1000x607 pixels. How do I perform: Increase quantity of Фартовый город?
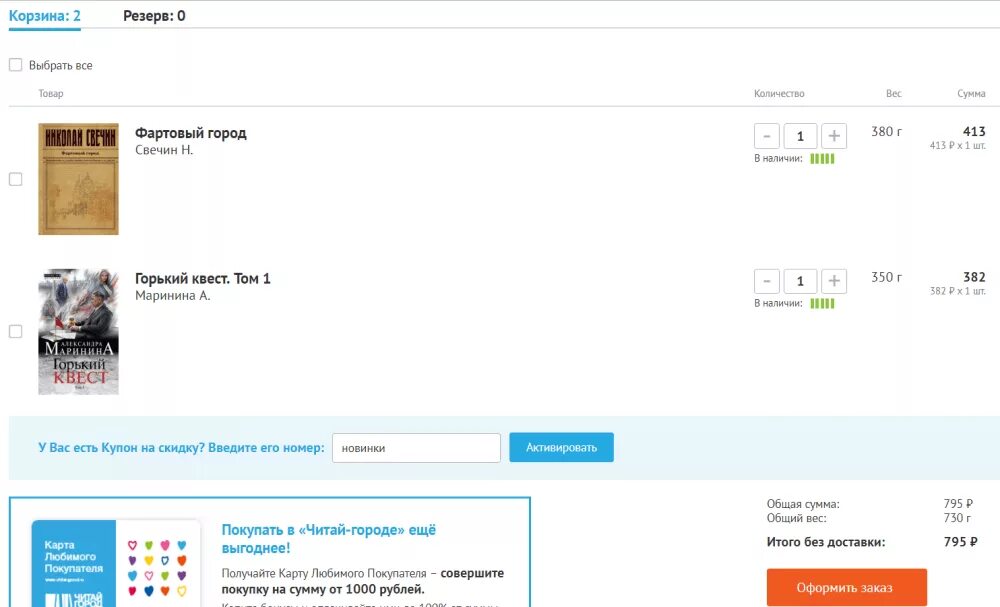[x=834, y=136]
